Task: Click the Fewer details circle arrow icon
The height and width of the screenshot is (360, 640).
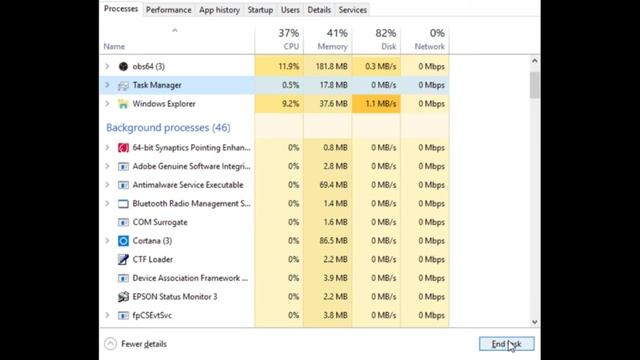Action: point(110,344)
